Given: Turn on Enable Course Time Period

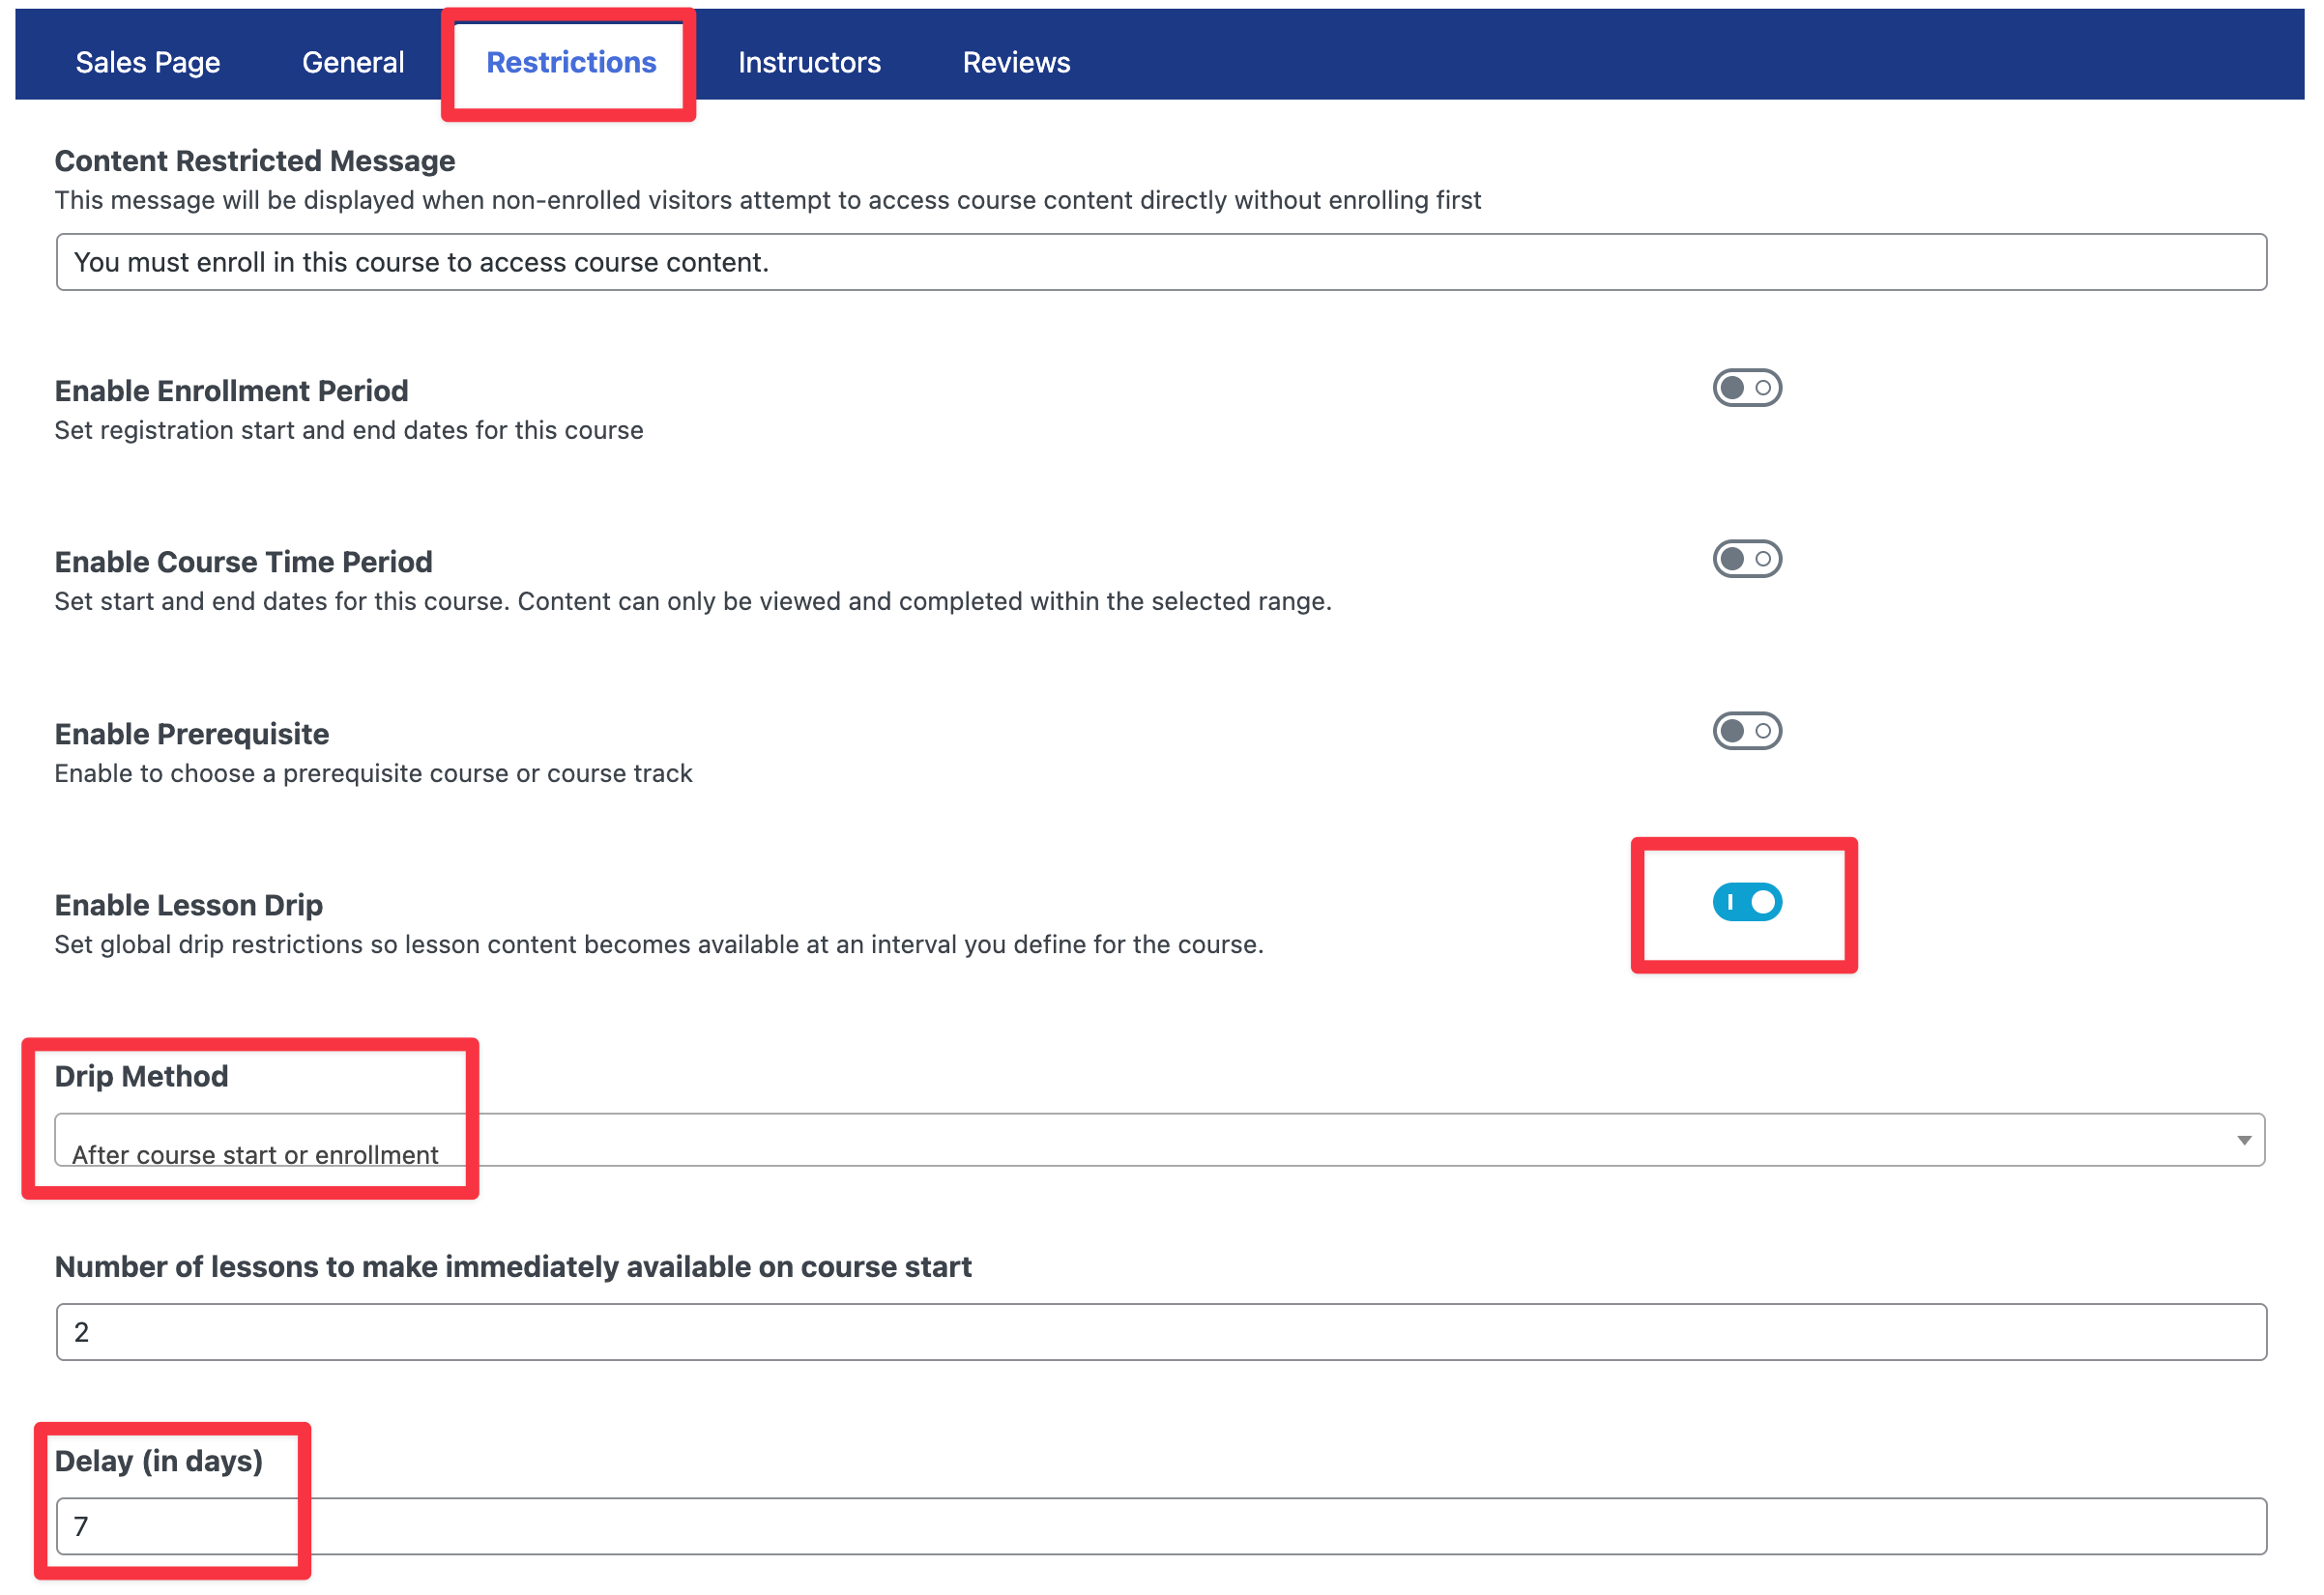Looking at the screenshot, I should click(1746, 559).
